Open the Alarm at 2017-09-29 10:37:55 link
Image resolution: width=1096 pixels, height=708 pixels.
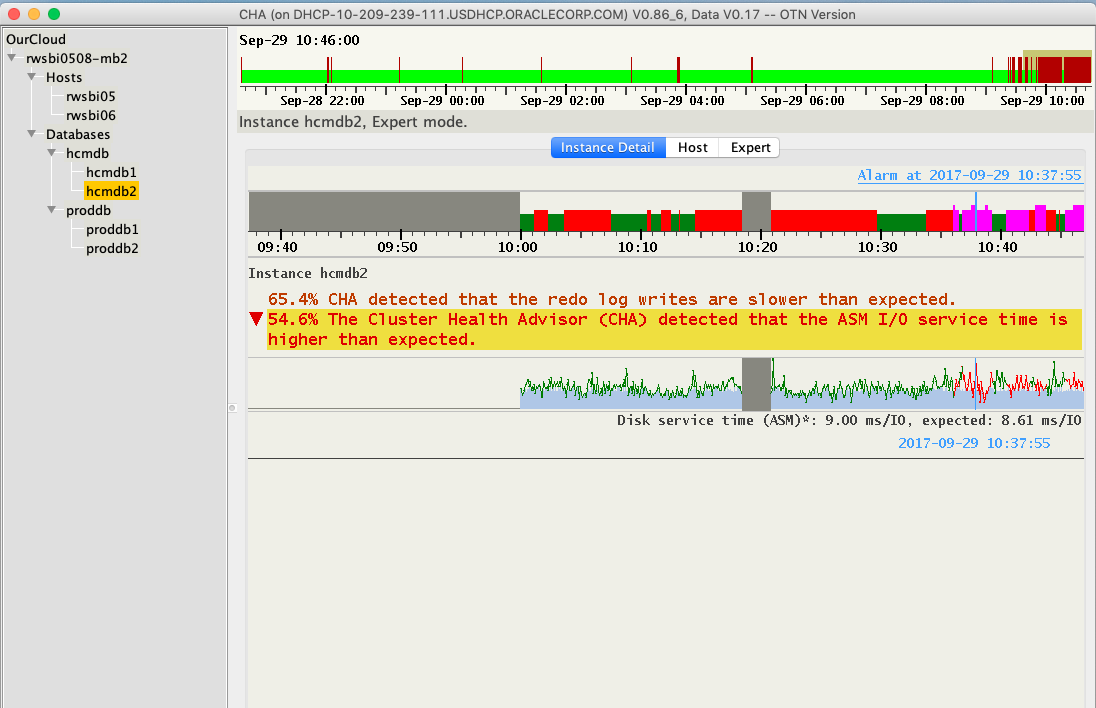point(969,175)
